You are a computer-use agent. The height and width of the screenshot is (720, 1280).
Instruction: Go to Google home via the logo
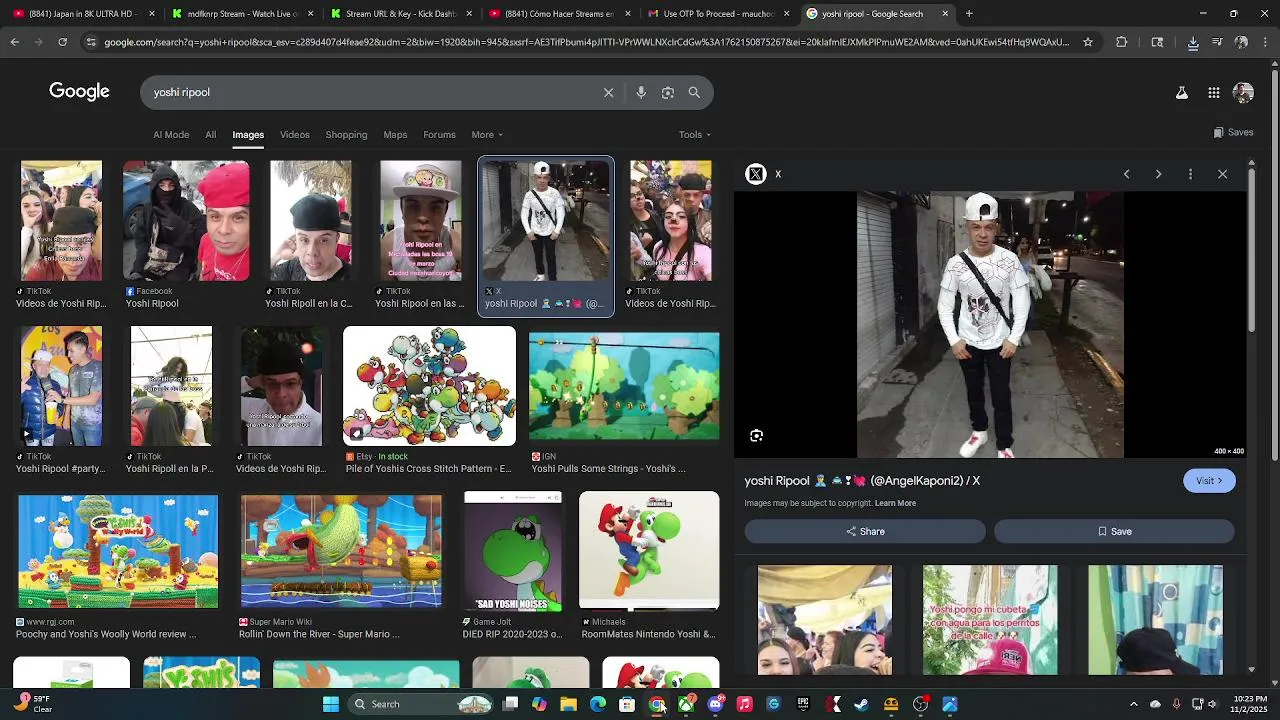click(x=79, y=92)
